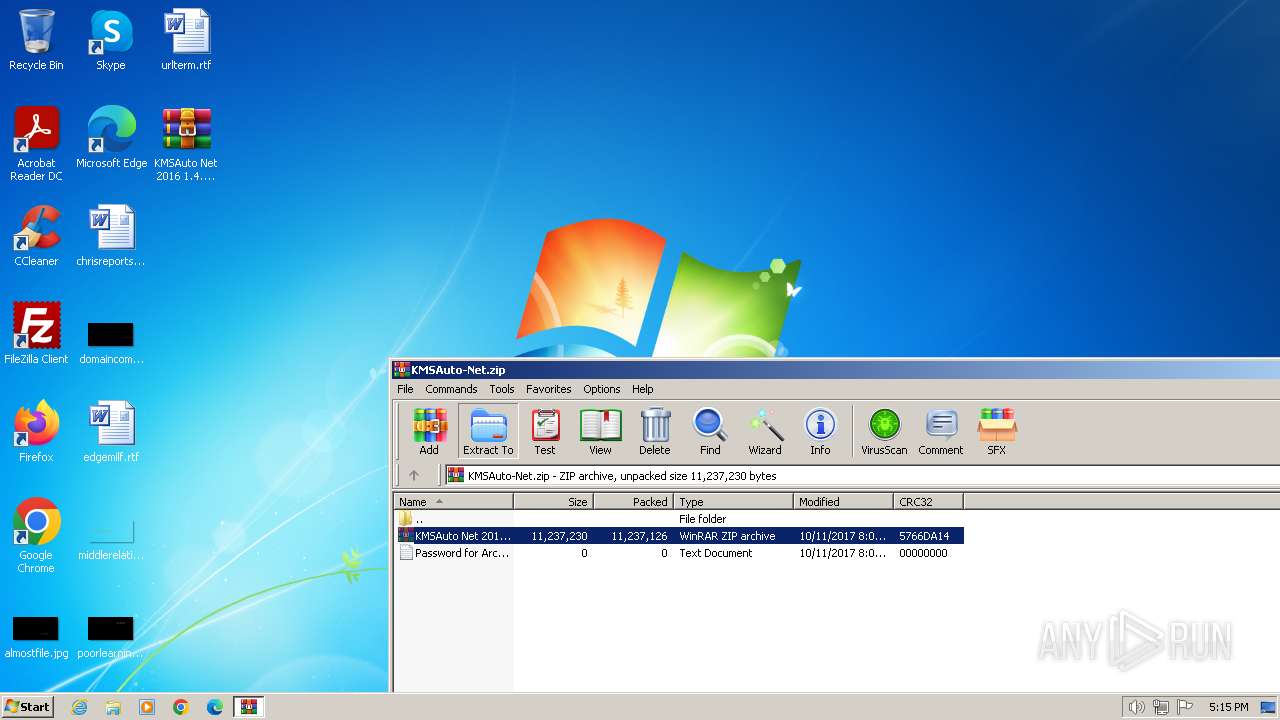Open the Favorites menu

pos(549,389)
